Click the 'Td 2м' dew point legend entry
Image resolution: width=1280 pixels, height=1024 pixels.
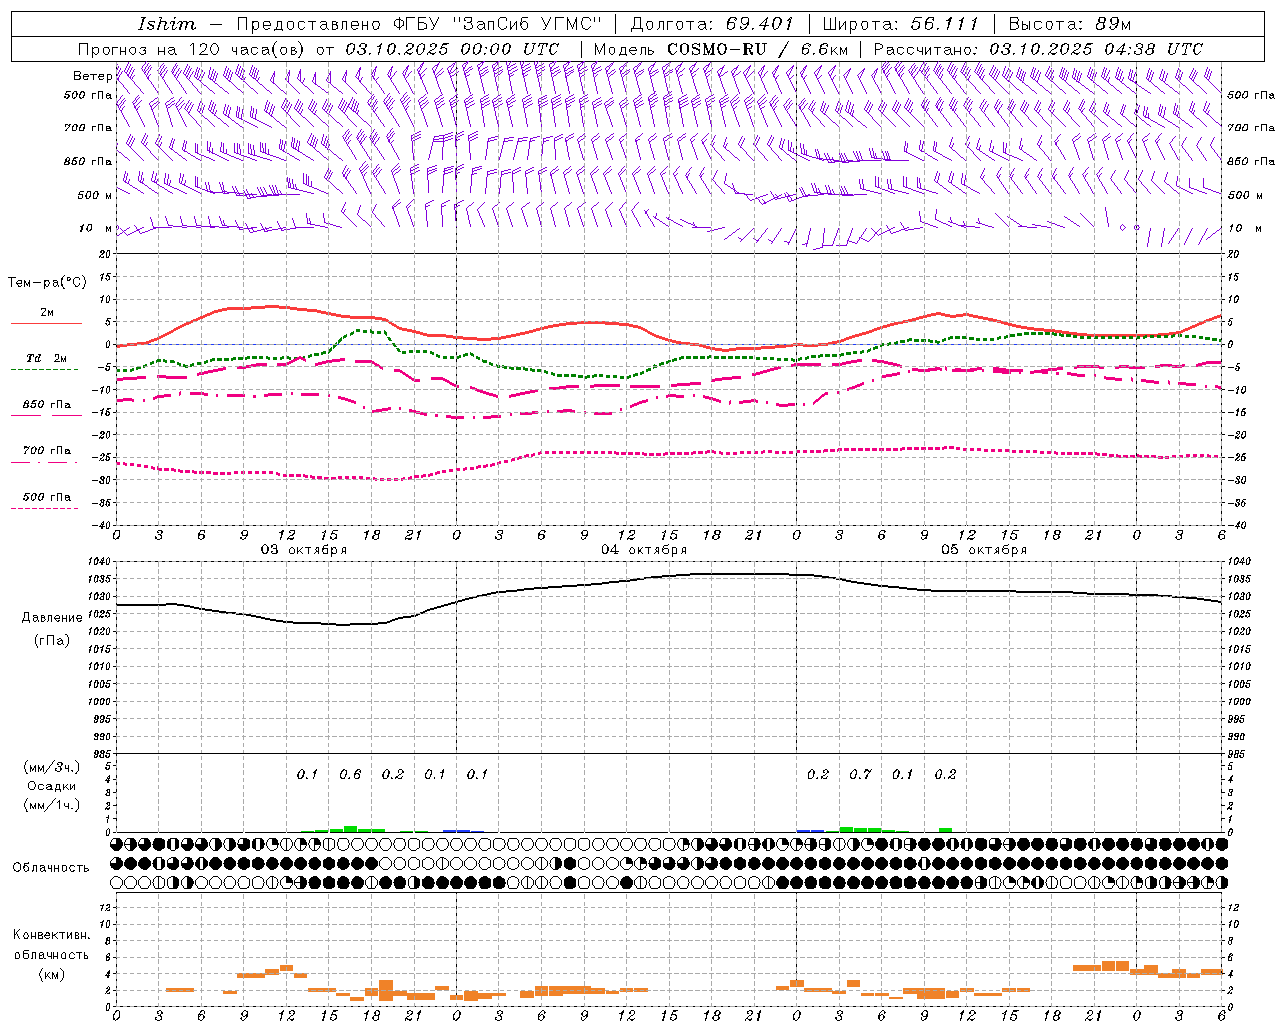pyautogui.click(x=47, y=358)
